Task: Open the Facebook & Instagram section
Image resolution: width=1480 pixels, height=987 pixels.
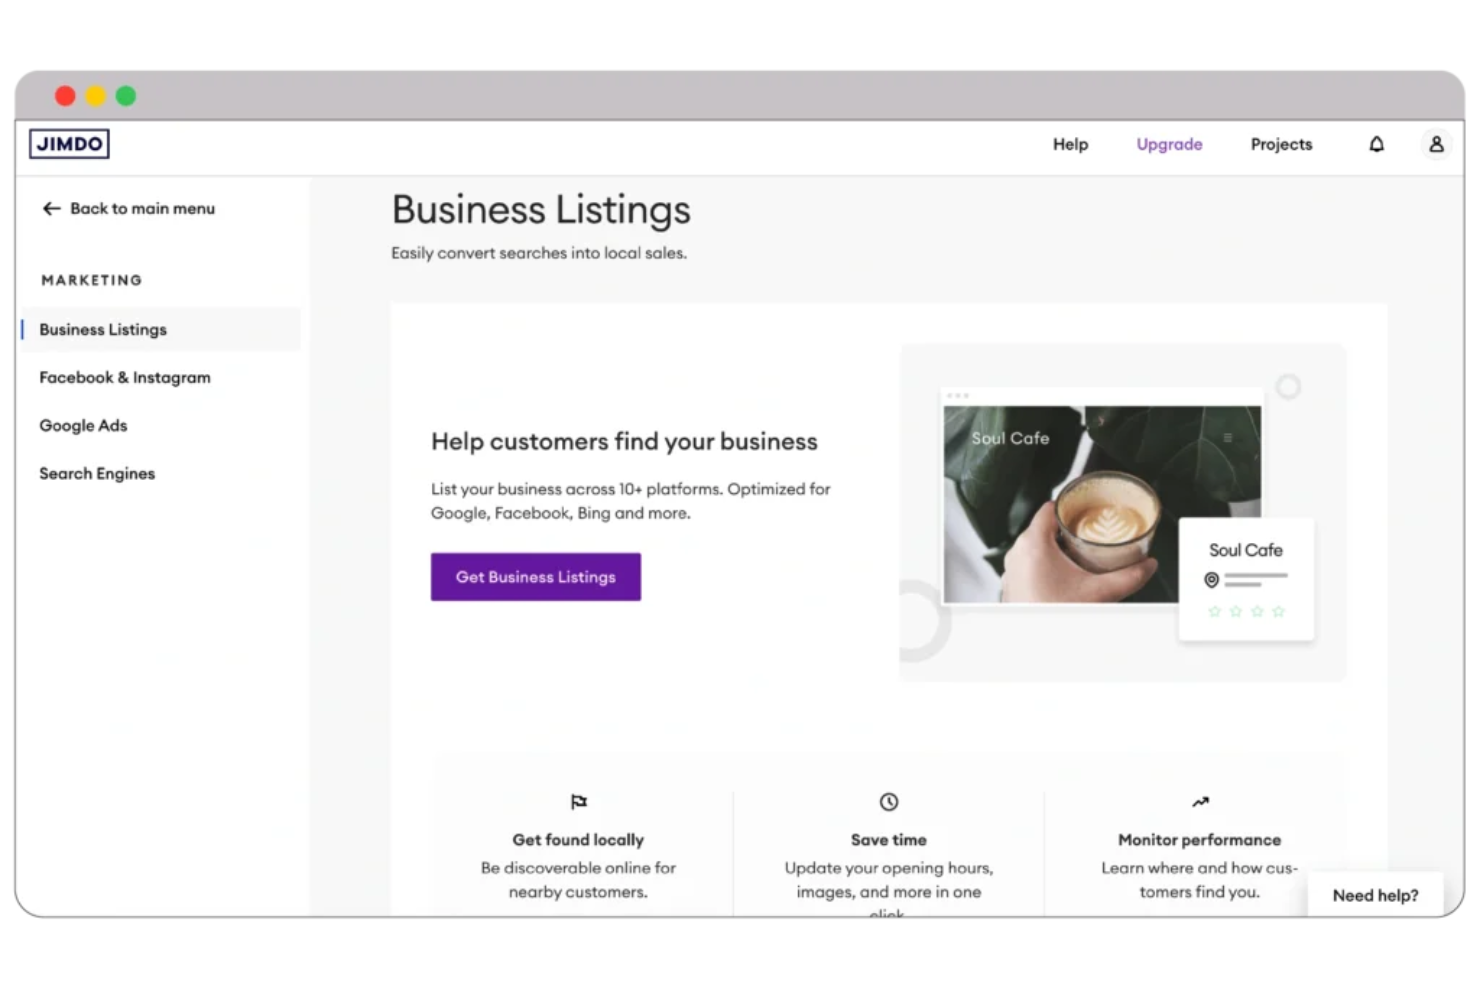Action: pos(124,377)
